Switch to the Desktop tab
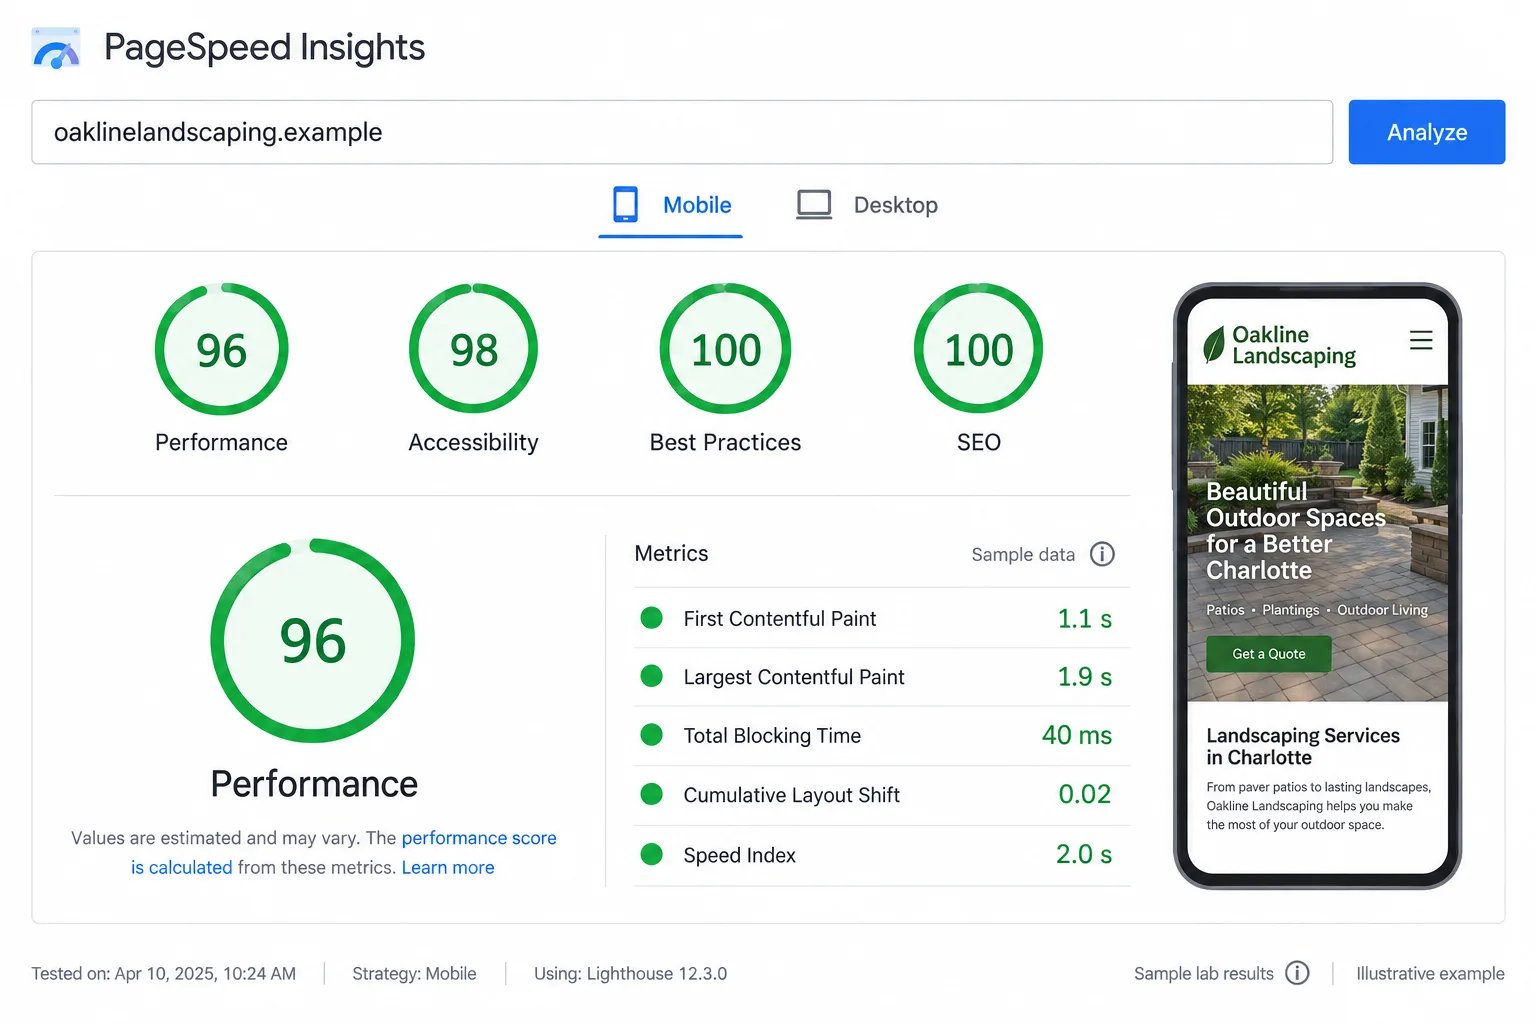The height and width of the screenshot is (1024, 1536). [x=867, y=205]
